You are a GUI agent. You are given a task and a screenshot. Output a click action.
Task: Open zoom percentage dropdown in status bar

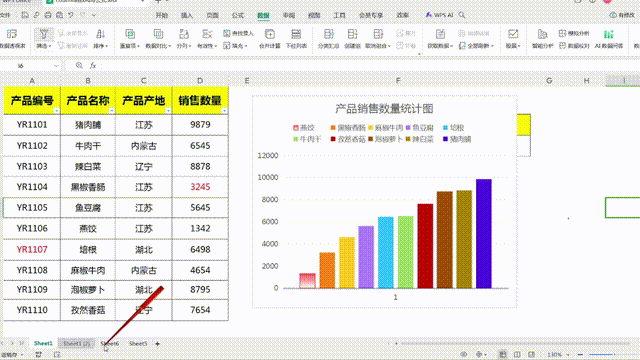point(568,355)
